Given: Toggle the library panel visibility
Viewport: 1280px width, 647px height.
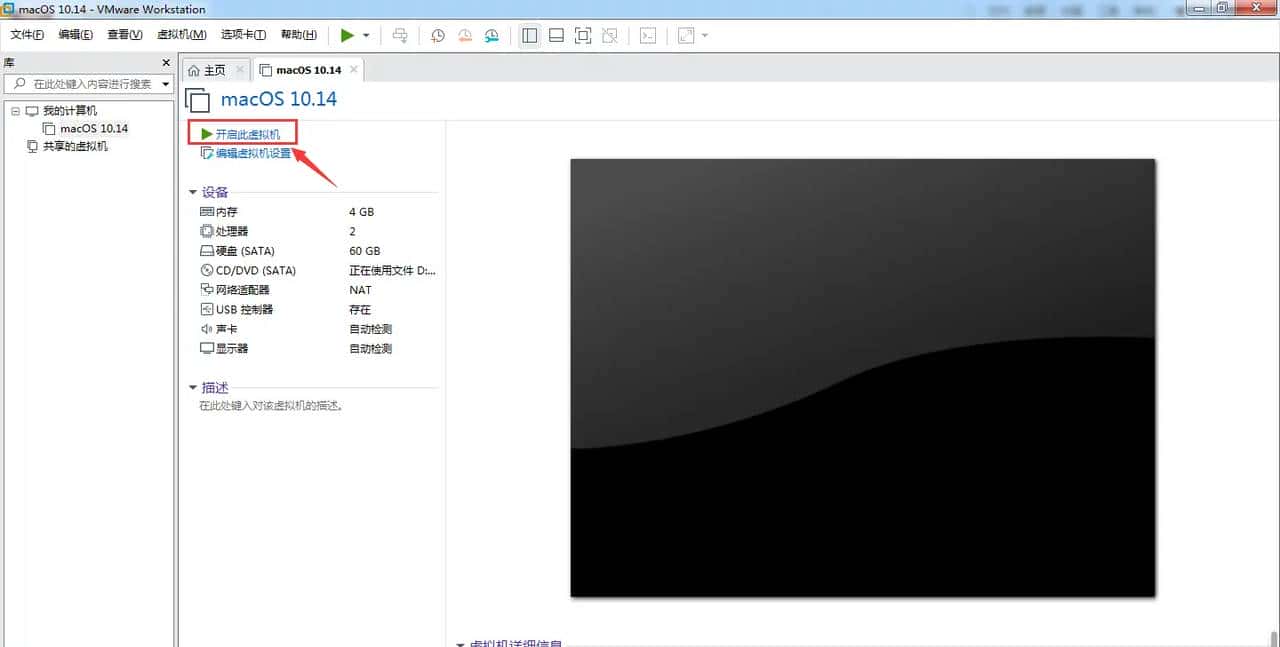Looking at the screenshot, I should tap(529, 35).
